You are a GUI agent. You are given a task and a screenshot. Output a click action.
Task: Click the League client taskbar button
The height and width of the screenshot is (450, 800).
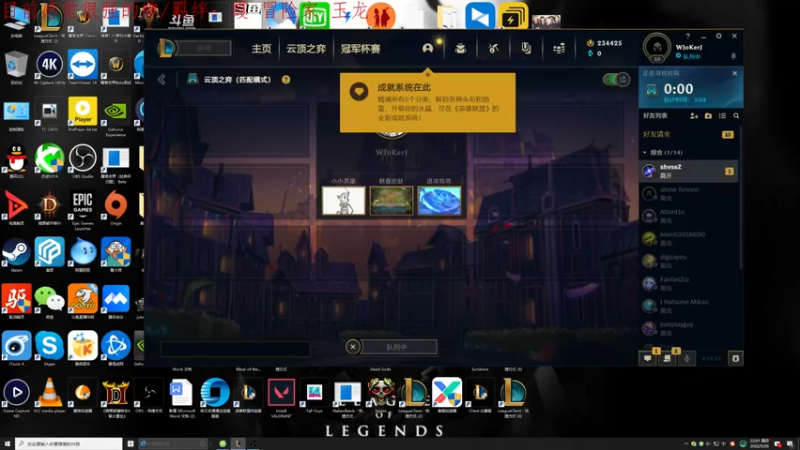pyautogui.click(x=238, y=444)
